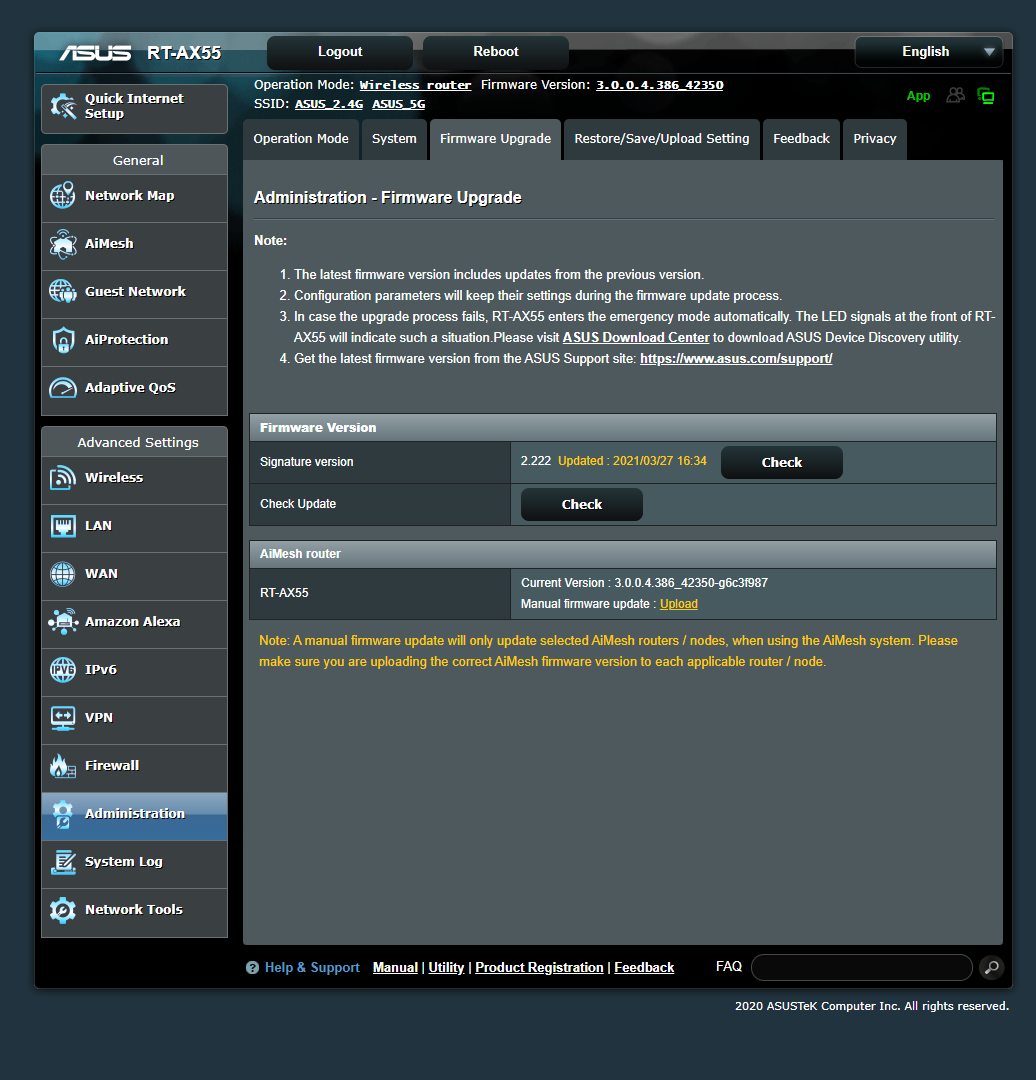Image resolution: width=1036 pixels, height=1080 pixels.
Task: Open the Privacy tab
Action: [875, 139]
